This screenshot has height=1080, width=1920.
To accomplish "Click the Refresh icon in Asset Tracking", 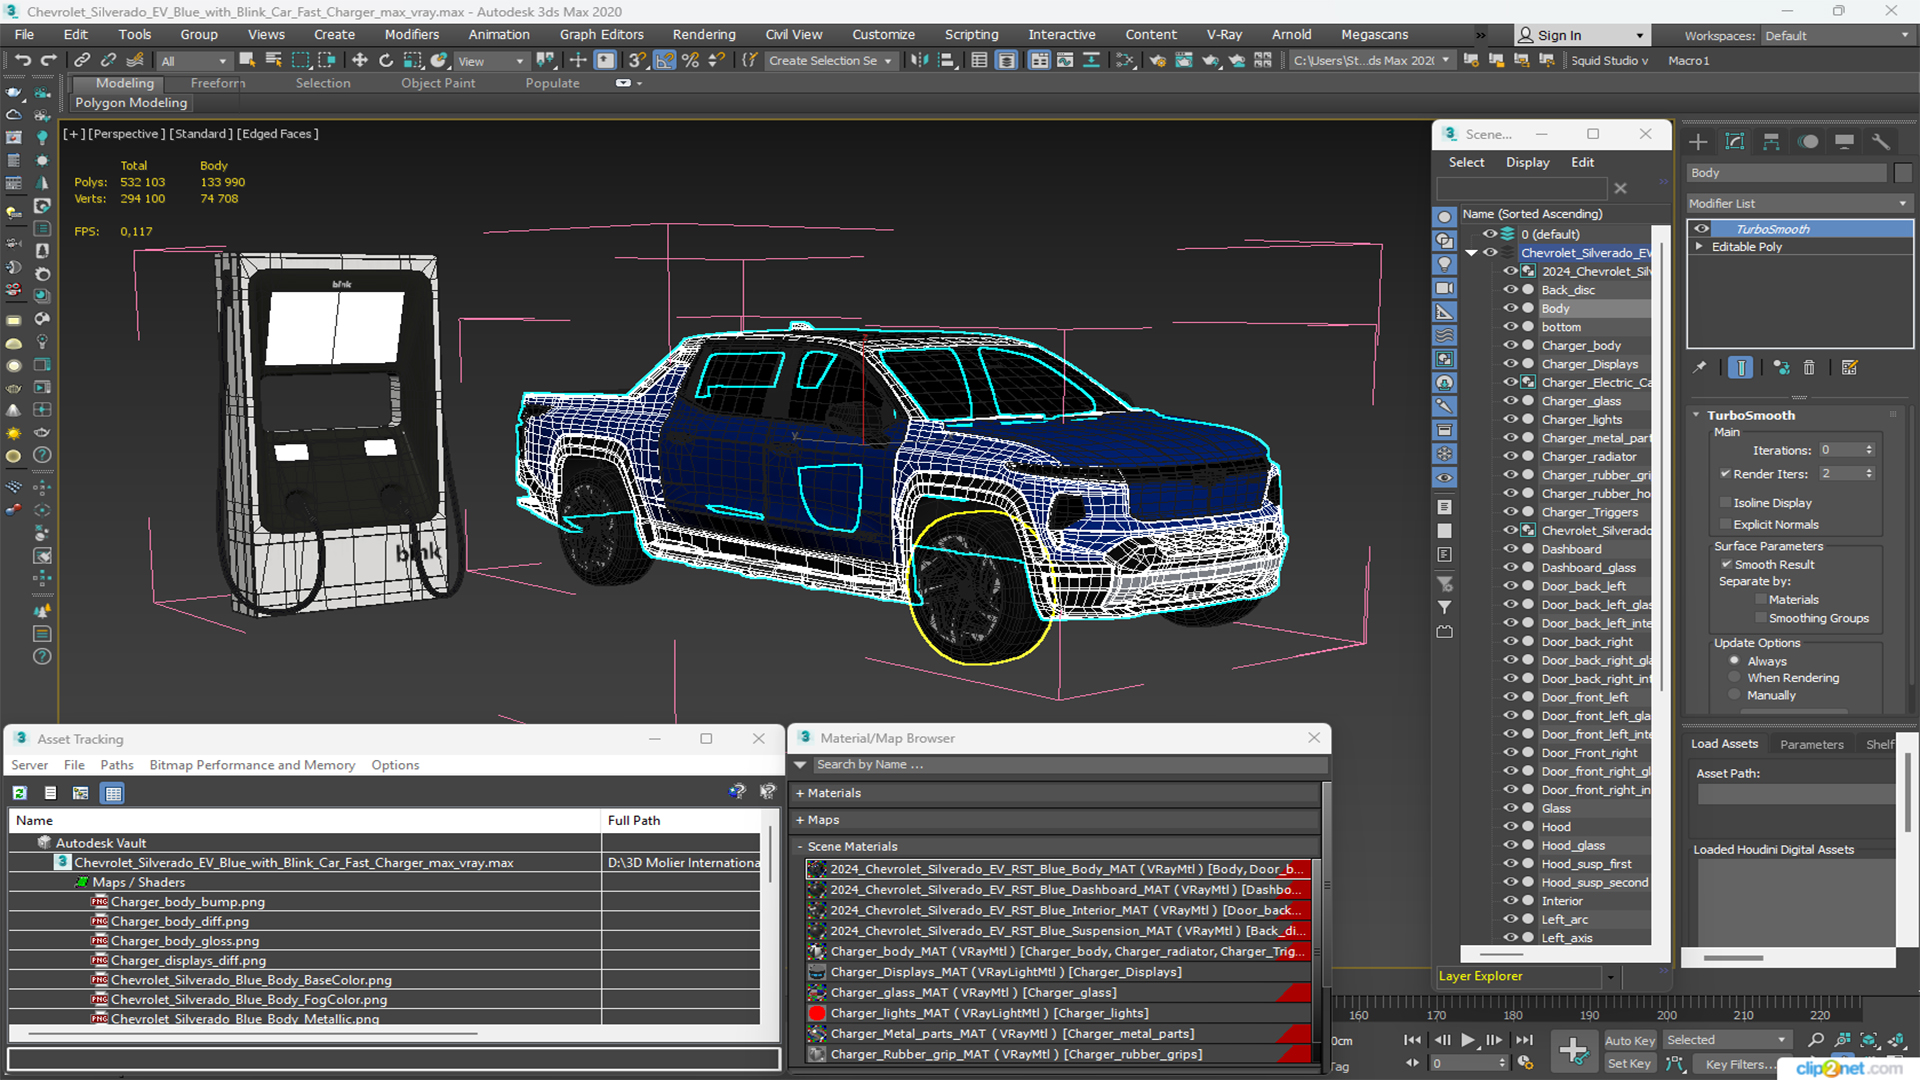I will [19, 793].
